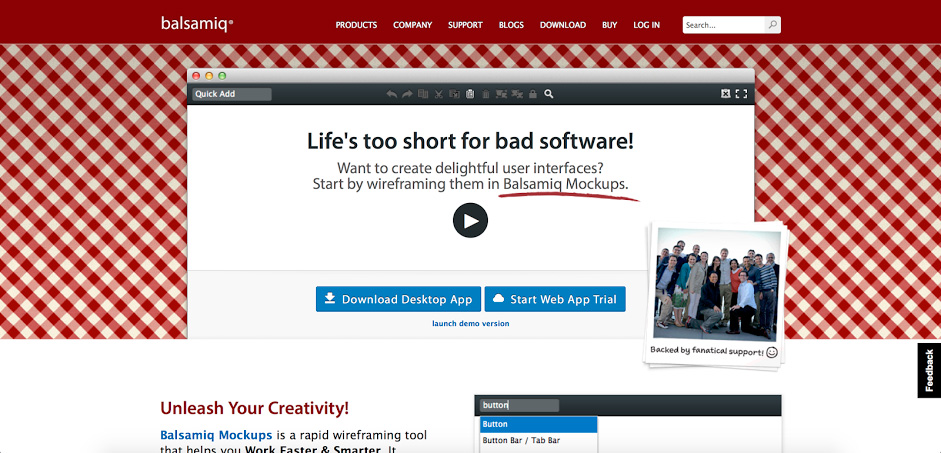
Task: Click the yellow window minimize dot
Action: coord(209,76)
